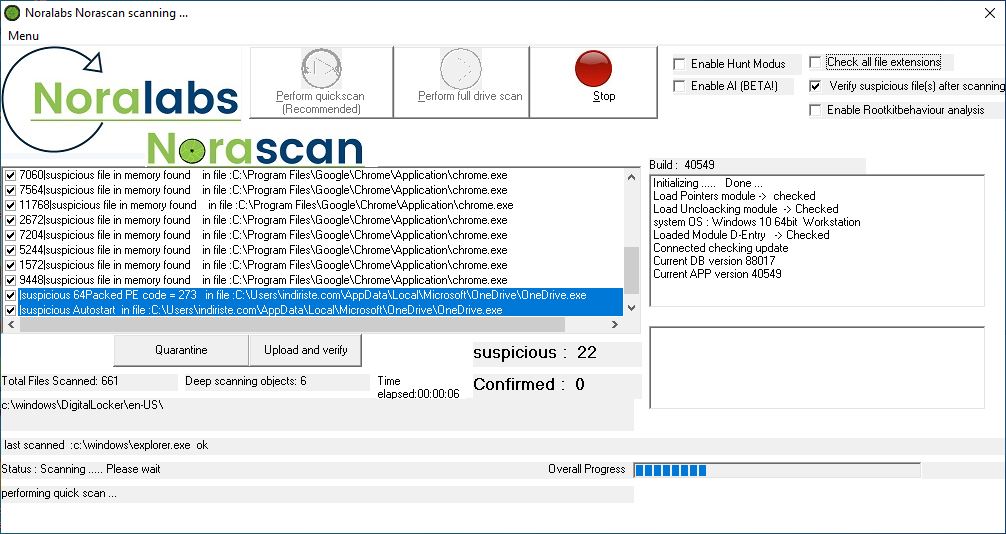Uncheck the suspicious Autostart OneDrive checkbox
The width and height of the screenshot is (1006, 534).
coord(10,310)
